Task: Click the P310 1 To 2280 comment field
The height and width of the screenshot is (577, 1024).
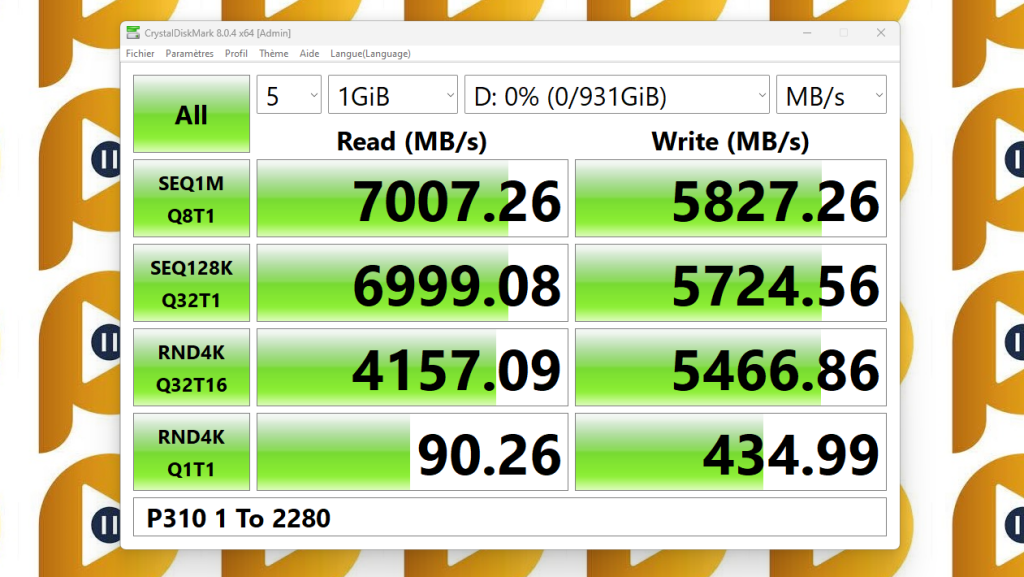Action: (x=509, y=518)
